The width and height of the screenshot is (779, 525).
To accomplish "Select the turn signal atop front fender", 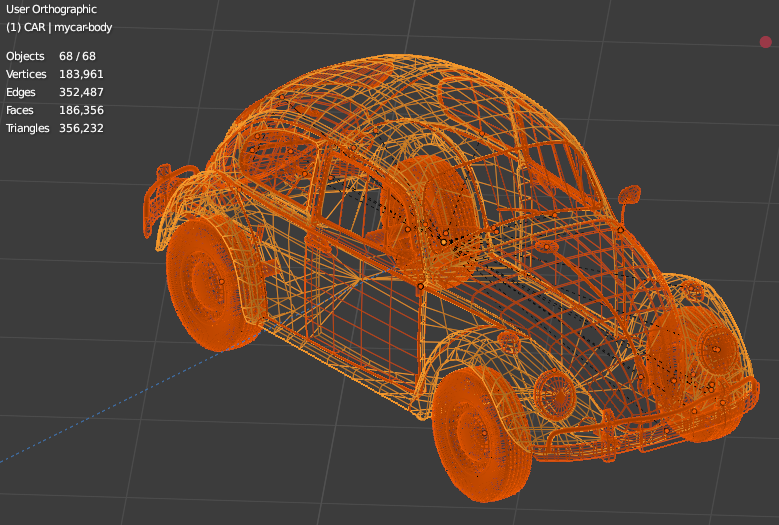I will click(x=509, y=342).
